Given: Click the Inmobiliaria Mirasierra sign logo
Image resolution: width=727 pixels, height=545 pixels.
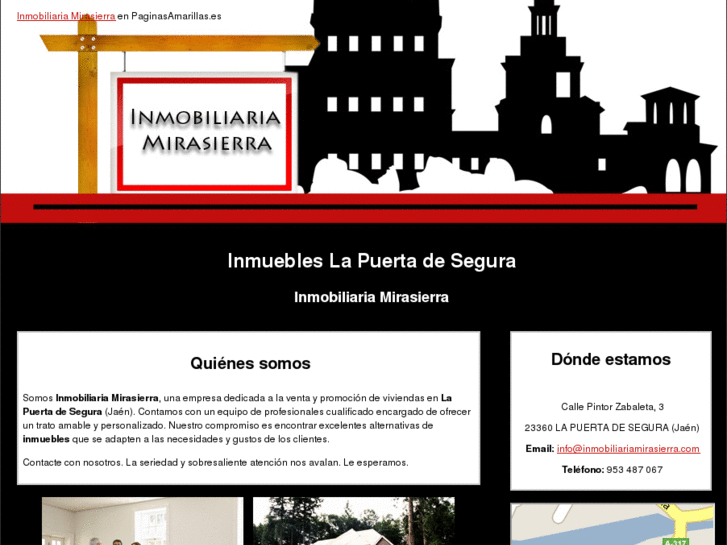Looking at the screenshot, I should pos(204,133).
